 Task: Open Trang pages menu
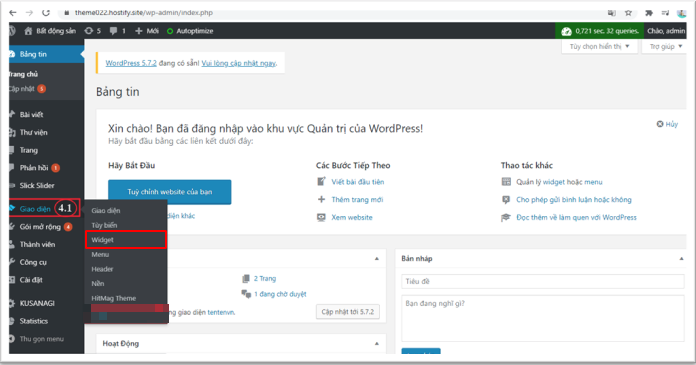click(46, 150)
